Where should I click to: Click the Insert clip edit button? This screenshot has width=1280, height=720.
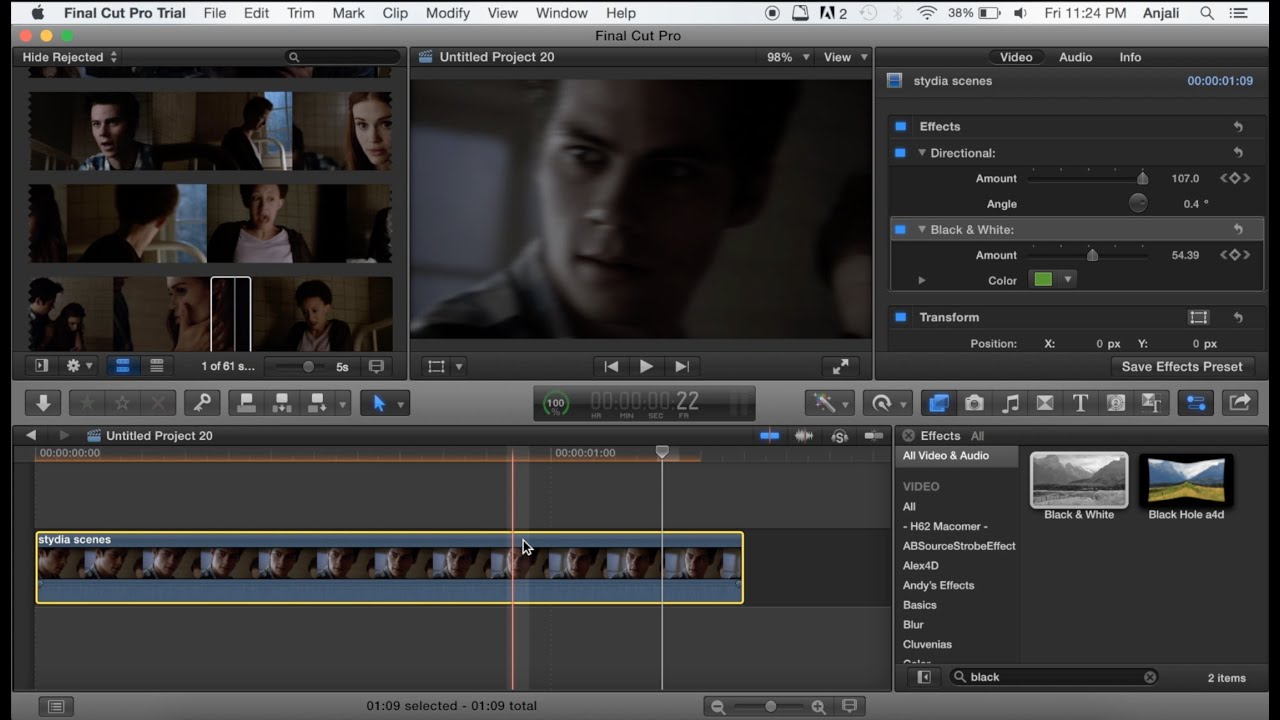pyautogui.click(x=282, y=403)
